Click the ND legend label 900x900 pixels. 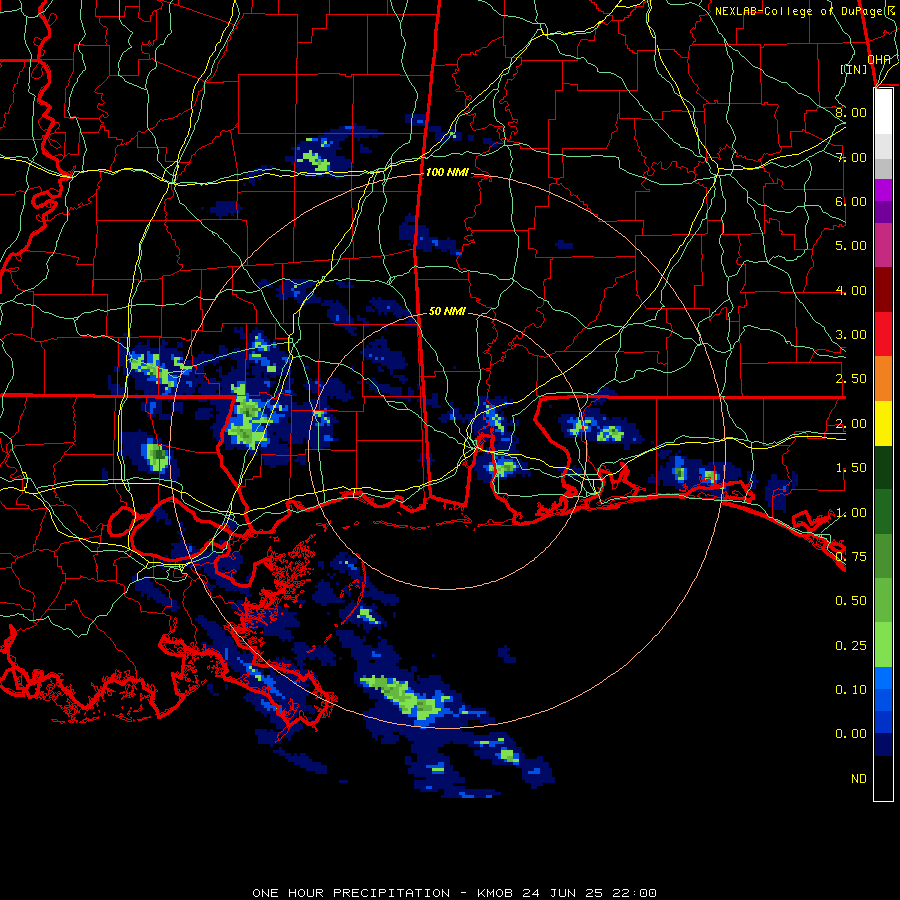pyautogui.click(x=859, y=779)
